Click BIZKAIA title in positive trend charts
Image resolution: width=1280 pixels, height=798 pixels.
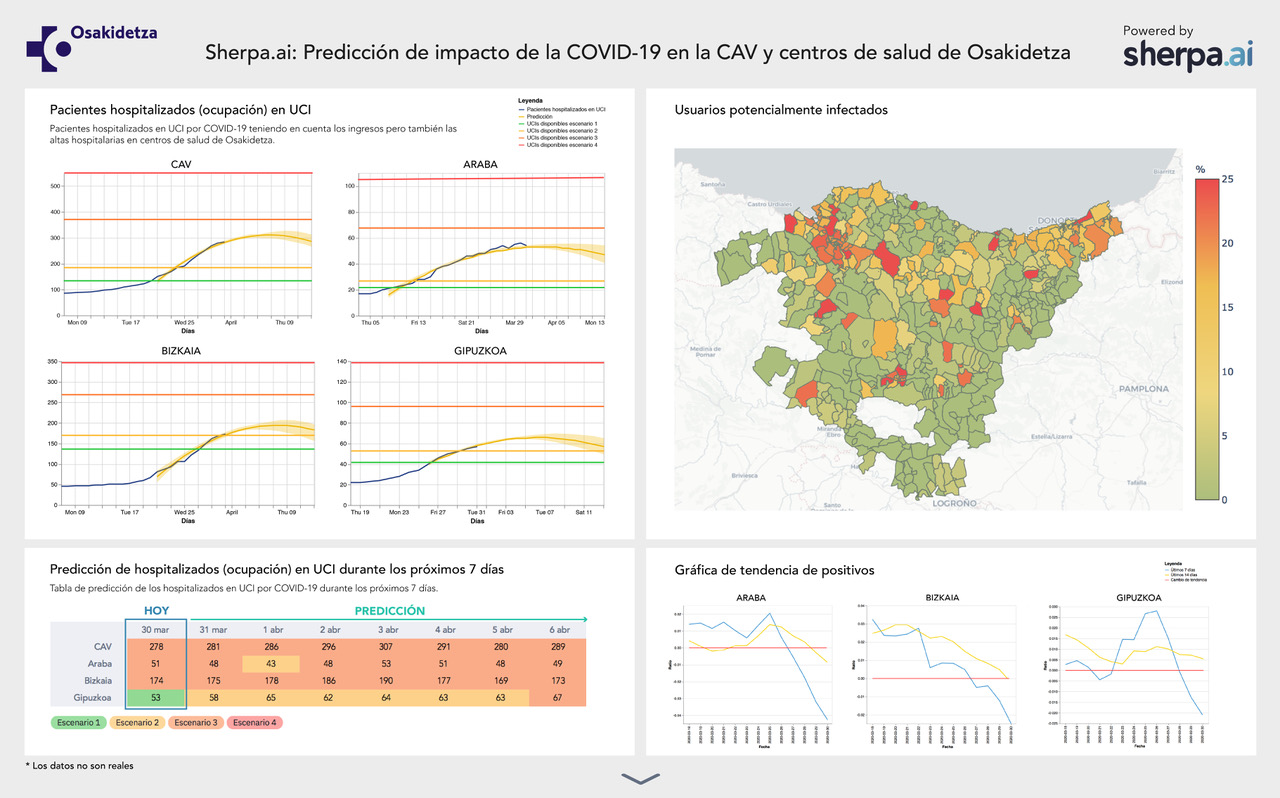(941, 597)
